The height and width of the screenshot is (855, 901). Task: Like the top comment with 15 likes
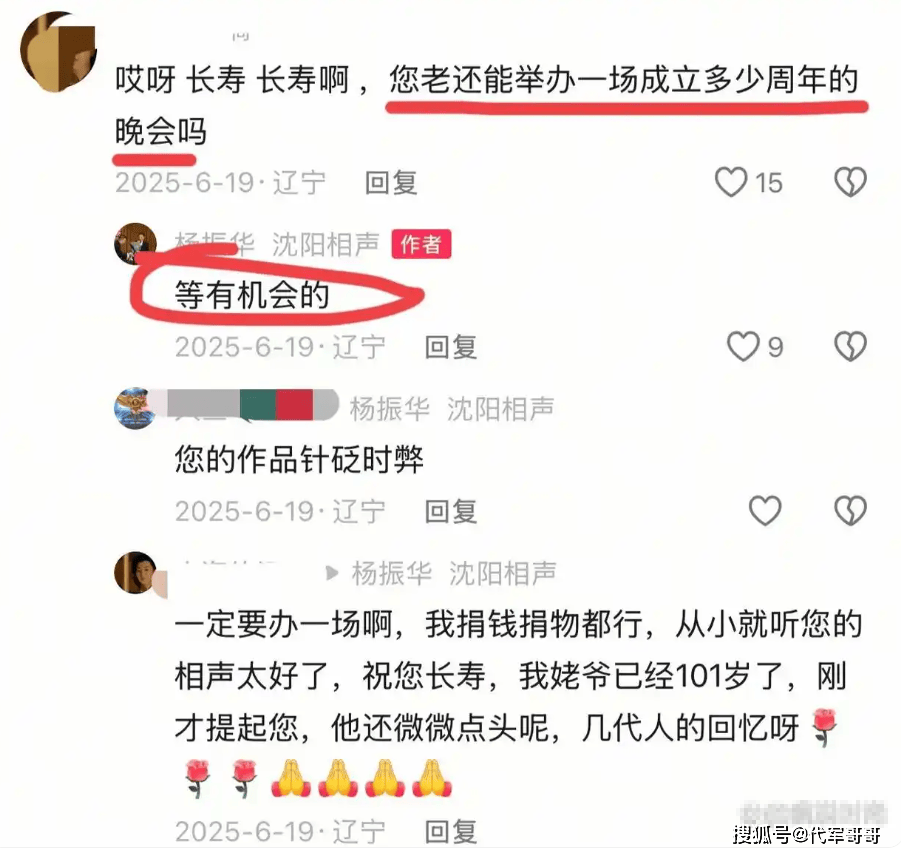pos(731,182)
